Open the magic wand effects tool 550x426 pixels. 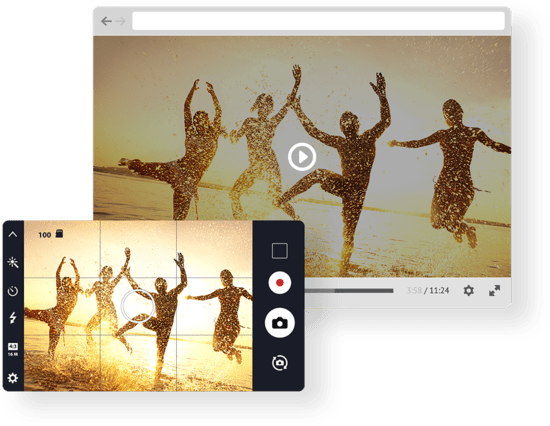(x=13, y=262)
